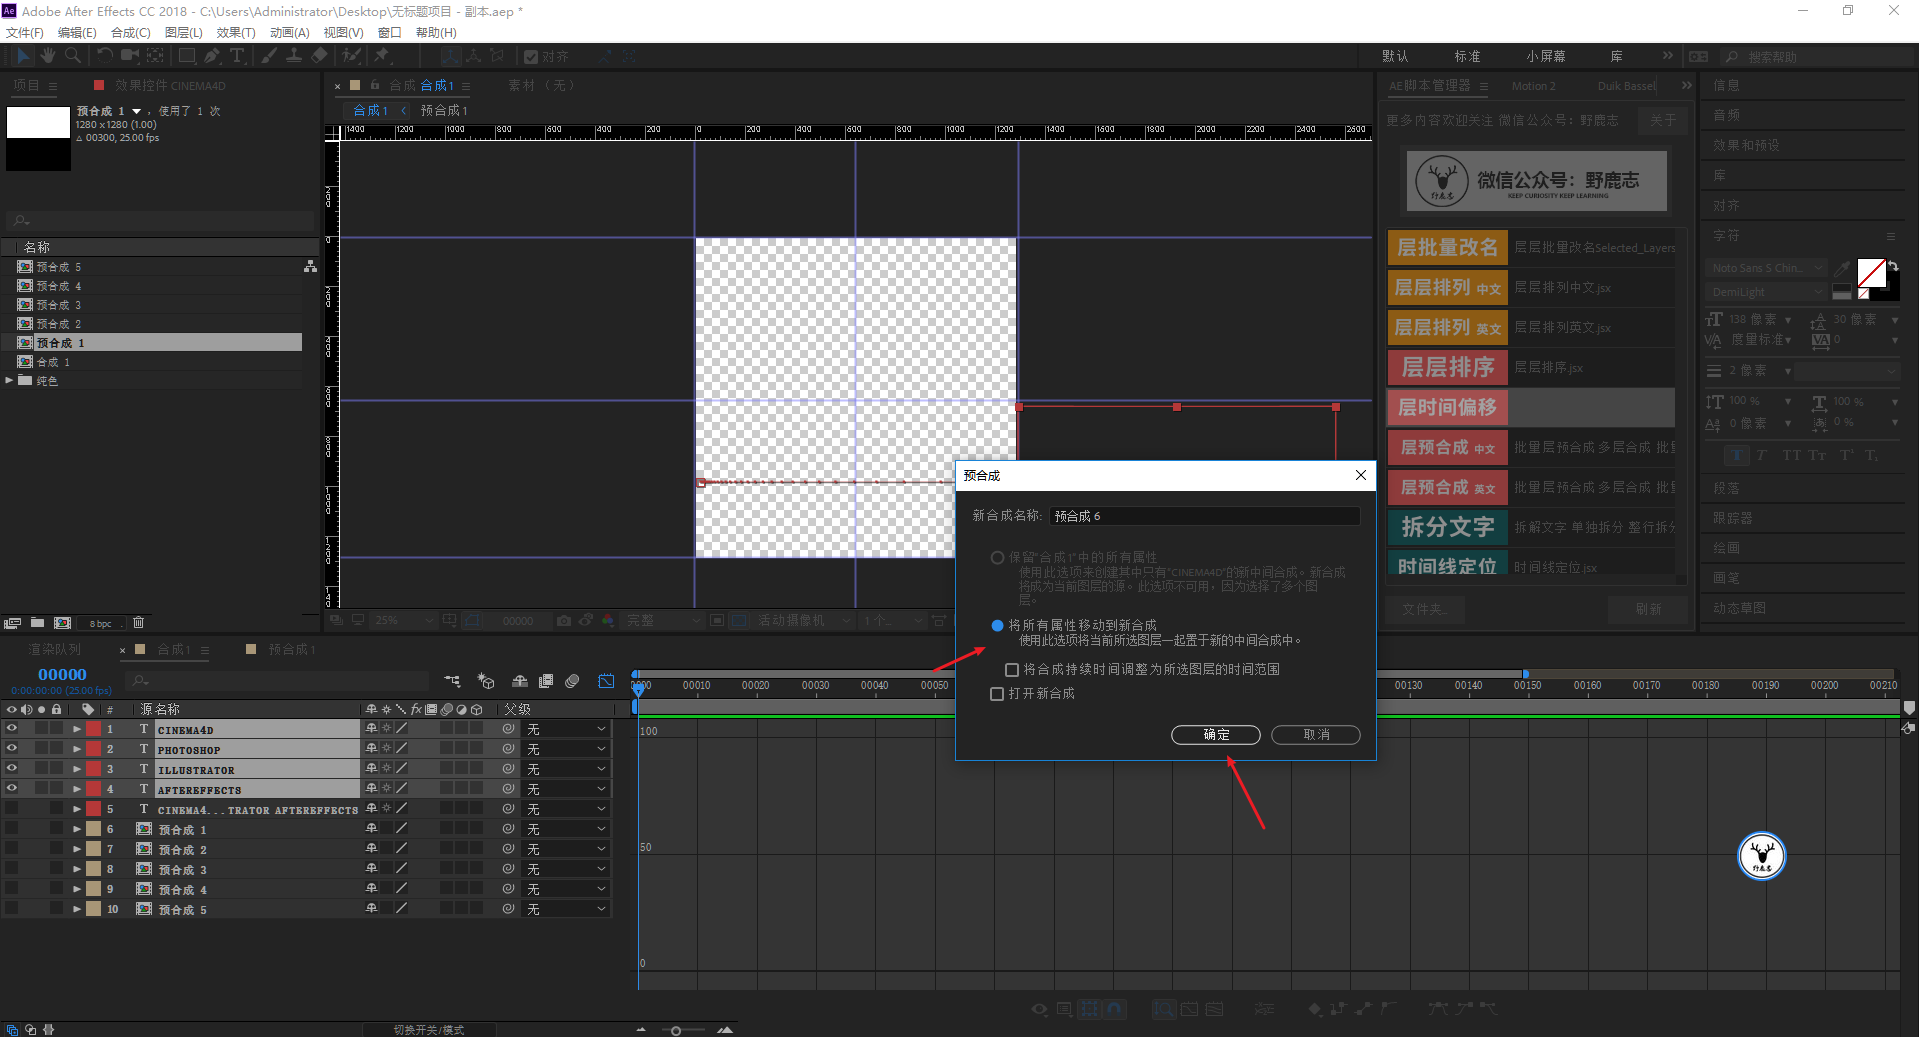Viewport: 1919px width, 1037px height.
Task: Click the 取消 button
Action: point(1315,735)
